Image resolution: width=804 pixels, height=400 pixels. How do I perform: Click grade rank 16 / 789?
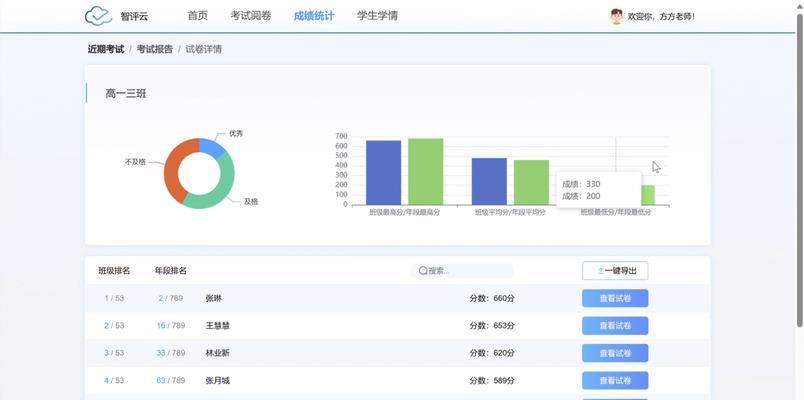coord(171,326)
